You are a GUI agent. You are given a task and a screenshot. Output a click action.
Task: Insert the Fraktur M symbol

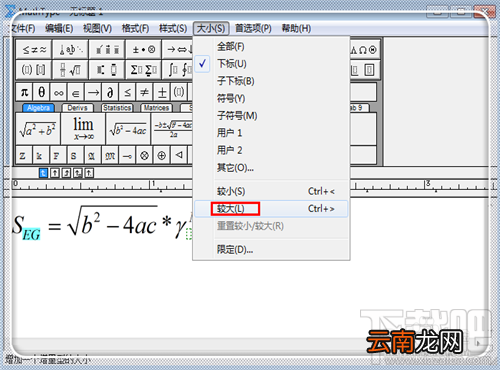point(110,155)
